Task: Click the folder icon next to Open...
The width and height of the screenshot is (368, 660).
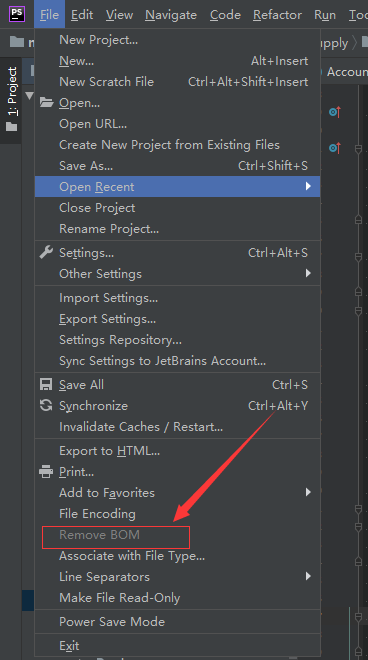Action: [x=46, y=102]
